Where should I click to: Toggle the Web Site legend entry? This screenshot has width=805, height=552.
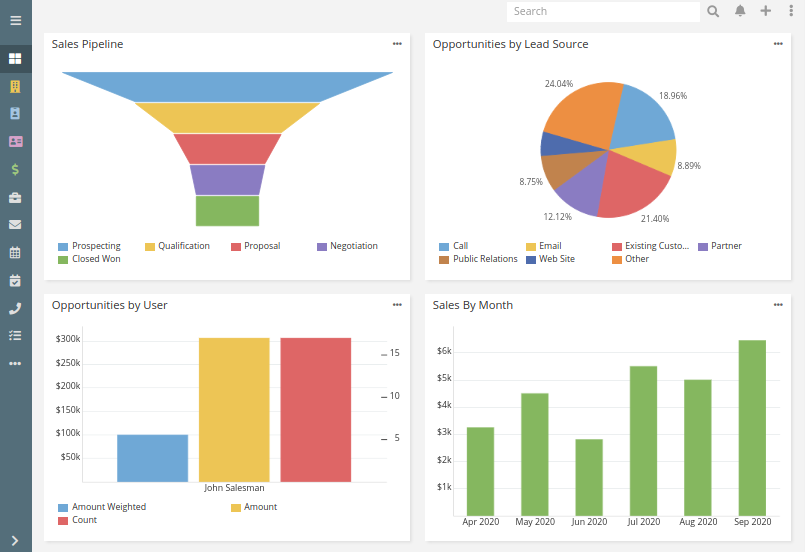pyautogui.click(x=551, y=259)
